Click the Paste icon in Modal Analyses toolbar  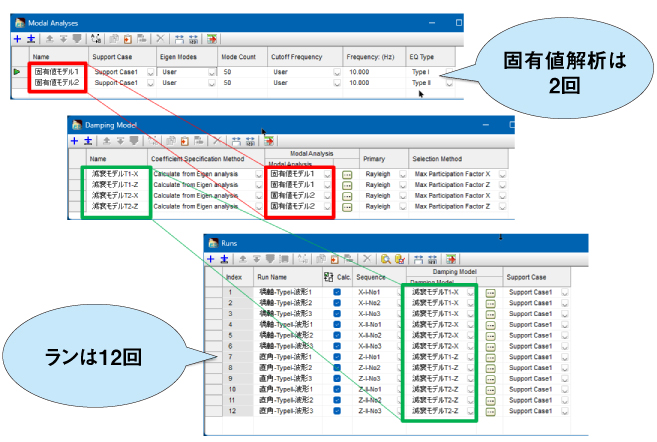(128, 39)
